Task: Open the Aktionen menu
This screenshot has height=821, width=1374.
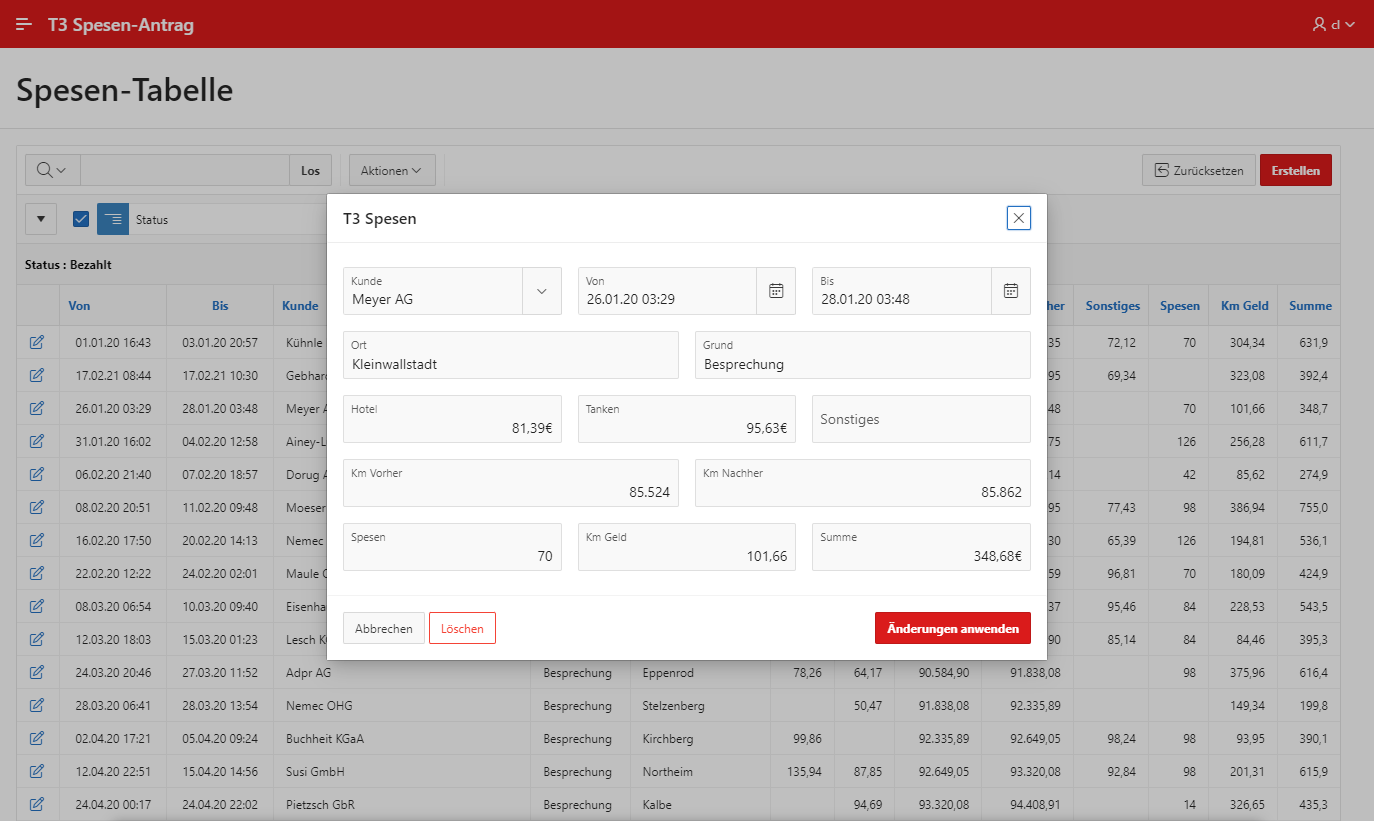Action: point(391,171)
